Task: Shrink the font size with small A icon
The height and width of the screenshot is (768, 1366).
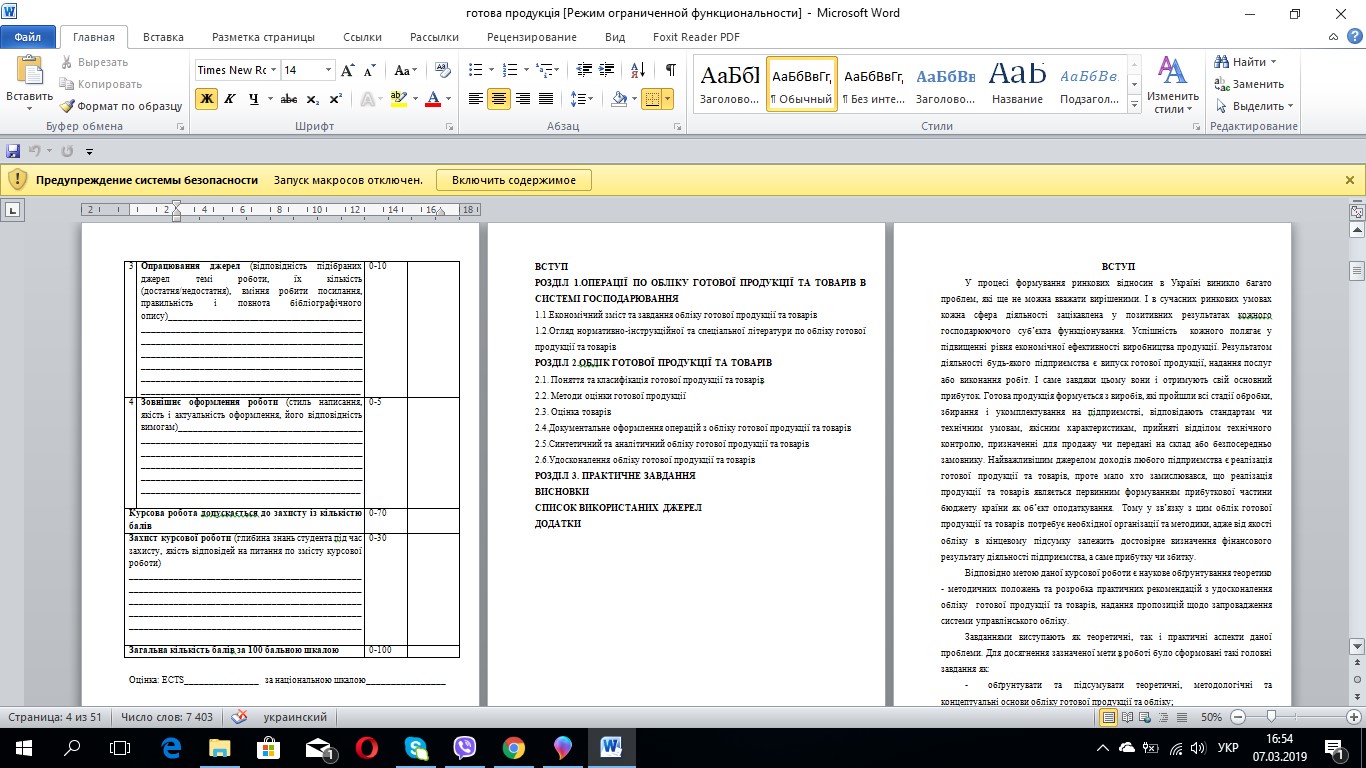Action: pyautogui.click(x=369, y=70)
